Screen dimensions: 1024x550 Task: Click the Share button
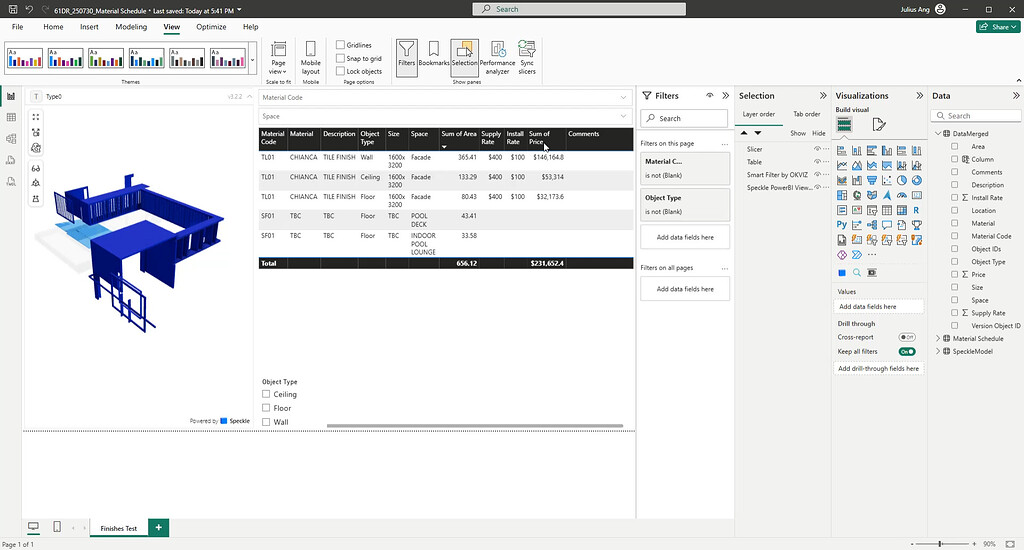pyautogui.click(x=998, y=27)
